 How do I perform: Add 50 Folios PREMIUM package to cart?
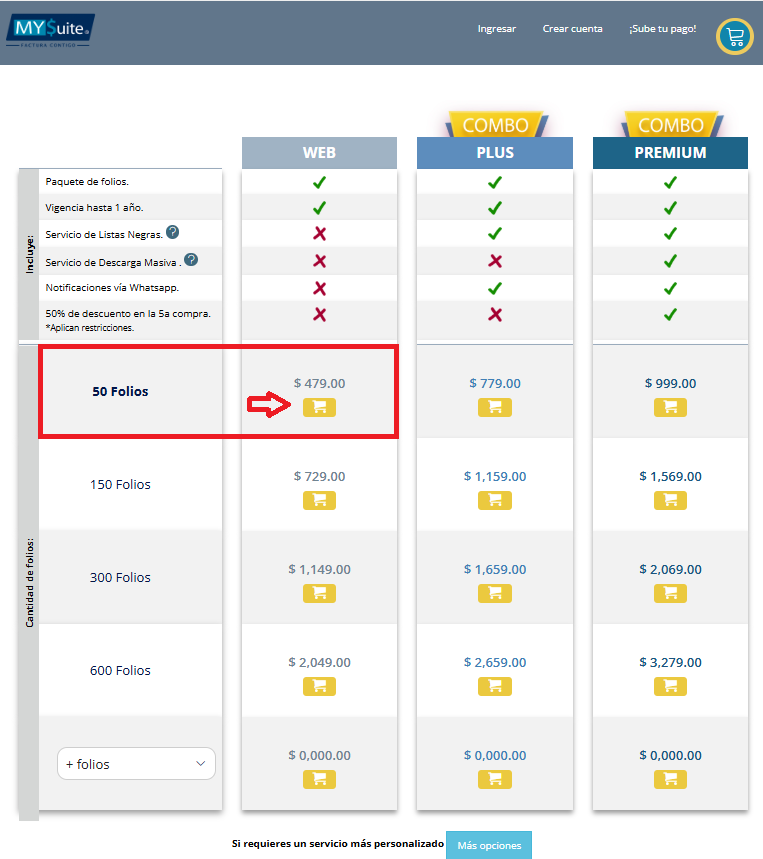pyautogui.click(x=670, y=407)
